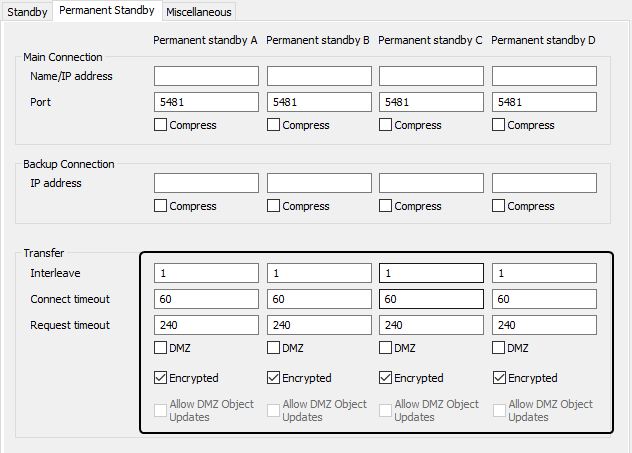The image size is (632, 453).
Task: Select Interleave field for Permanent standby C
Action: (431, 273)
